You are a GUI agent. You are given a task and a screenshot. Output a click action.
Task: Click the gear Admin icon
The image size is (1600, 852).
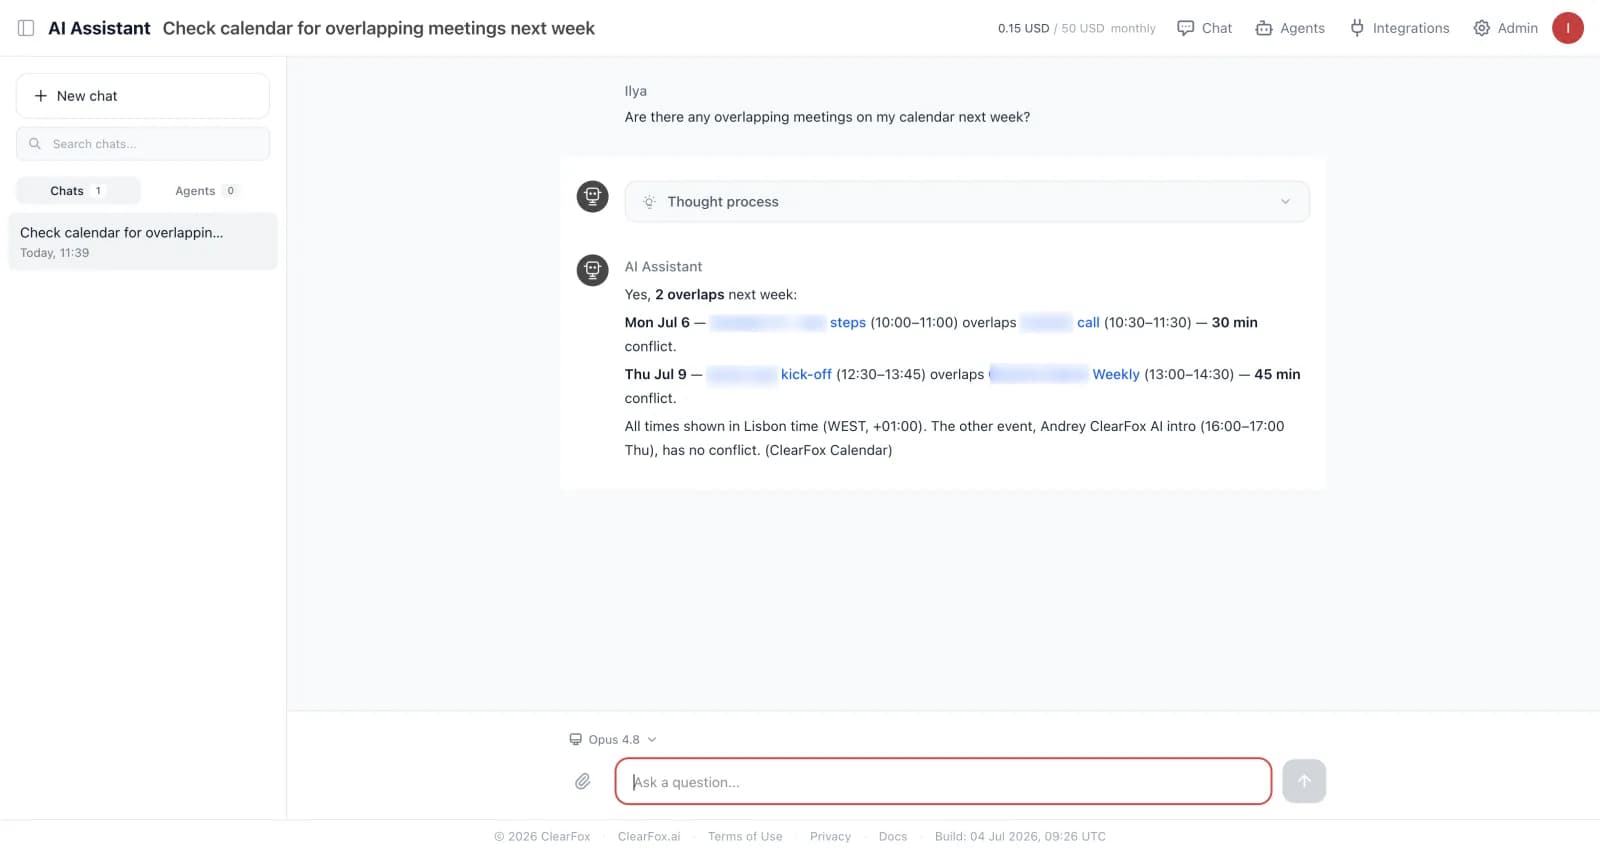click(x=1482, y=28)
